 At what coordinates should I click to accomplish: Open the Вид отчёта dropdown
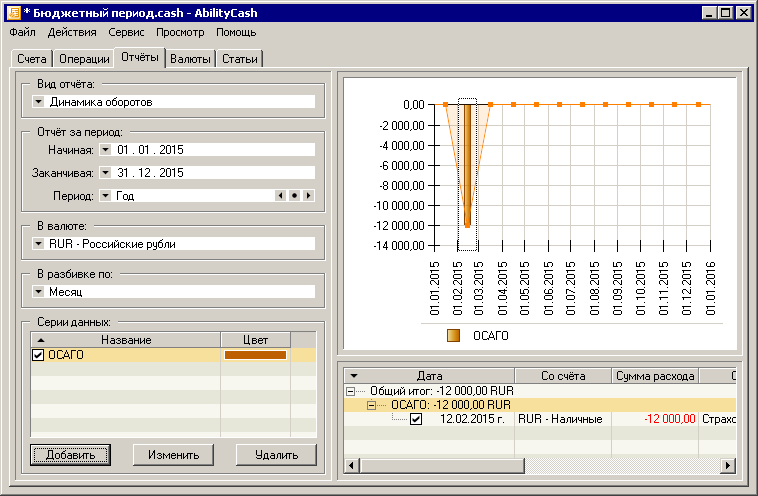coord(38,101)
